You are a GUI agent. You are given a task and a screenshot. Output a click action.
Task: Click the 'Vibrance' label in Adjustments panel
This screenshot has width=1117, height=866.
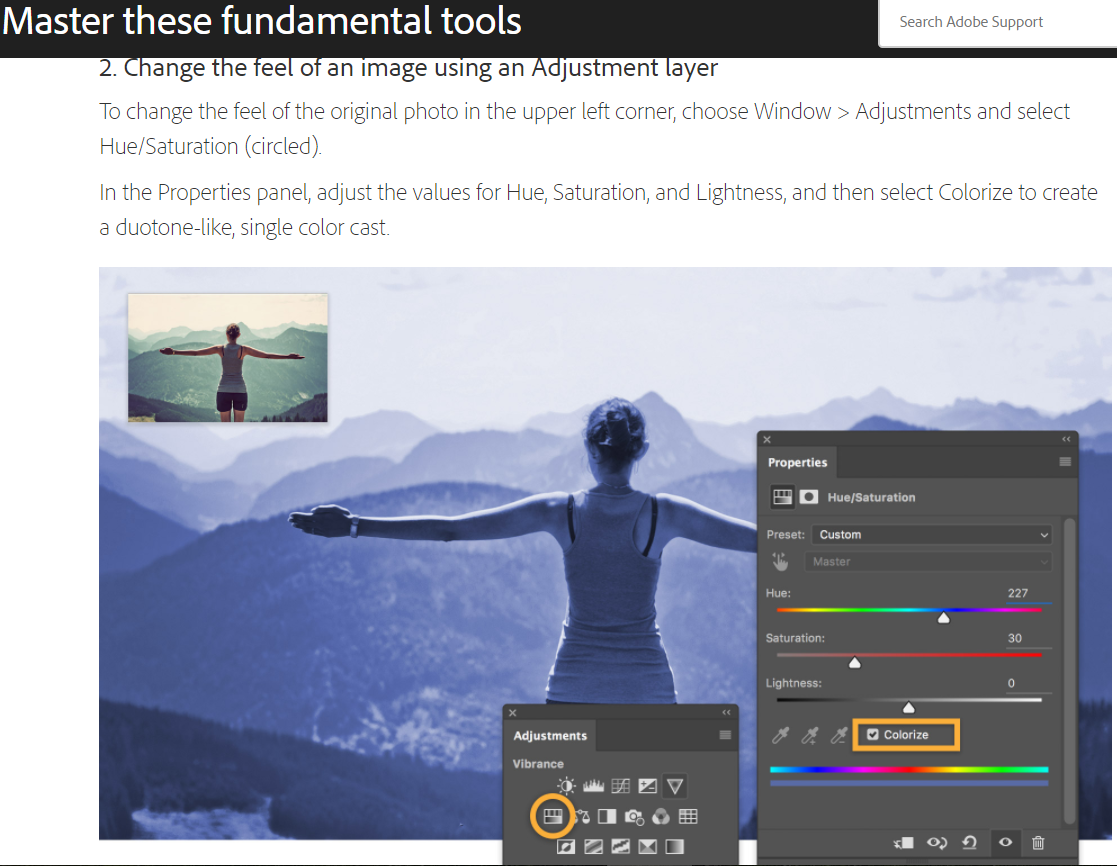538,763
